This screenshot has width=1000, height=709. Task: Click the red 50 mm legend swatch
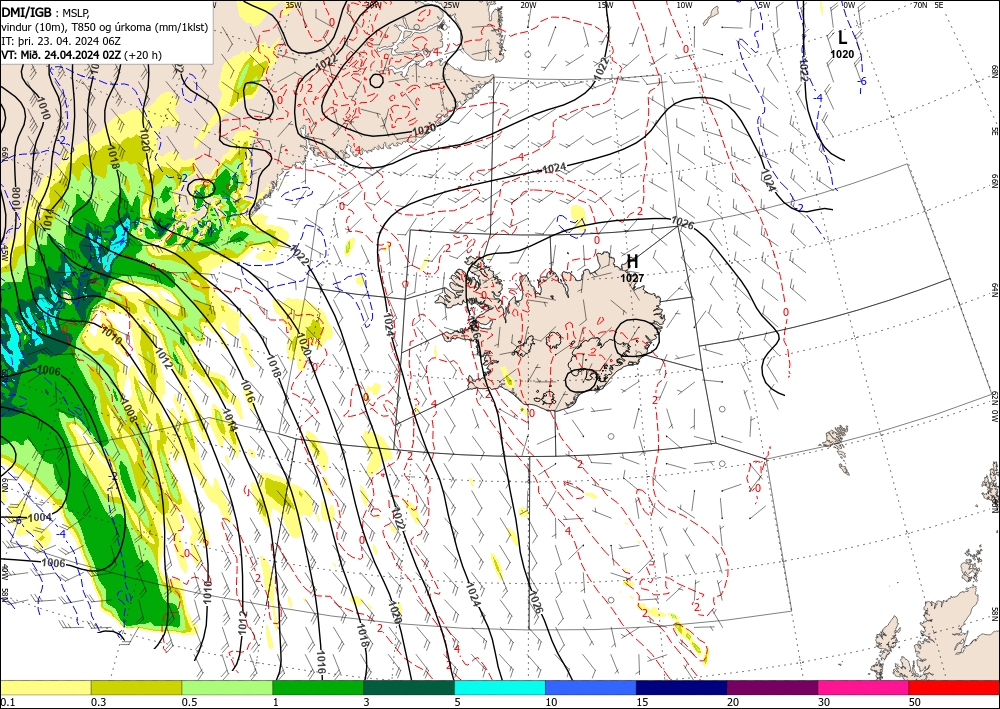tap(954, 687)
